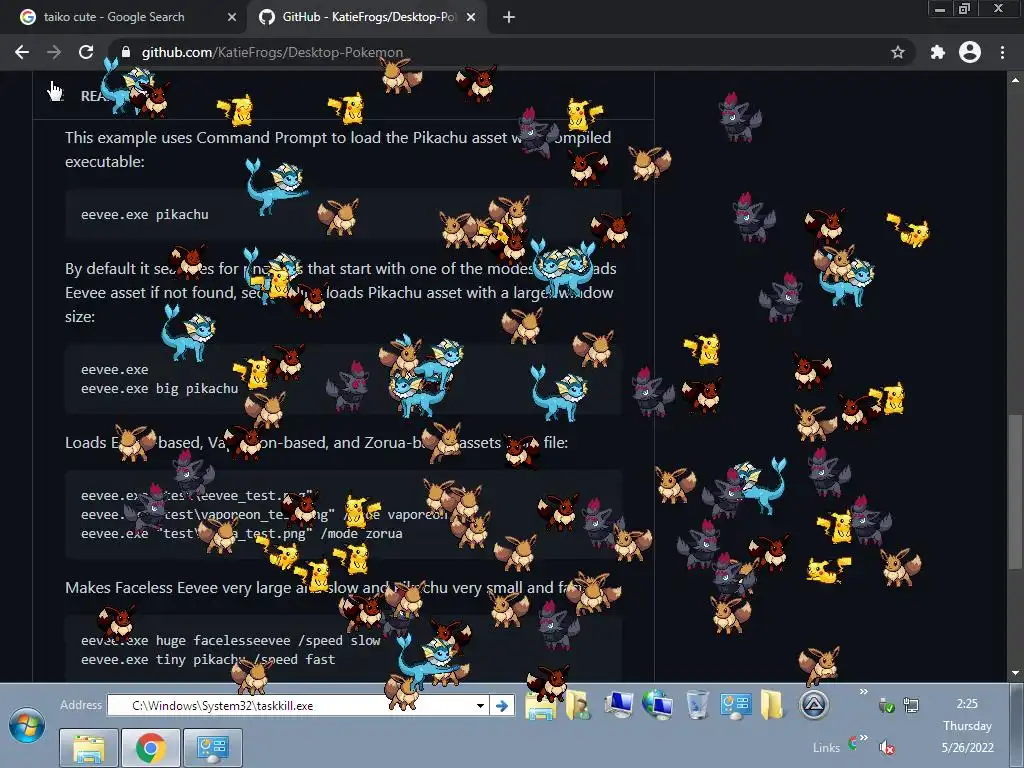Image resolution: width=1024 pixels, height=768 pixels.
Task: Open the network status tray icon
Action: [x=910, y=706]
